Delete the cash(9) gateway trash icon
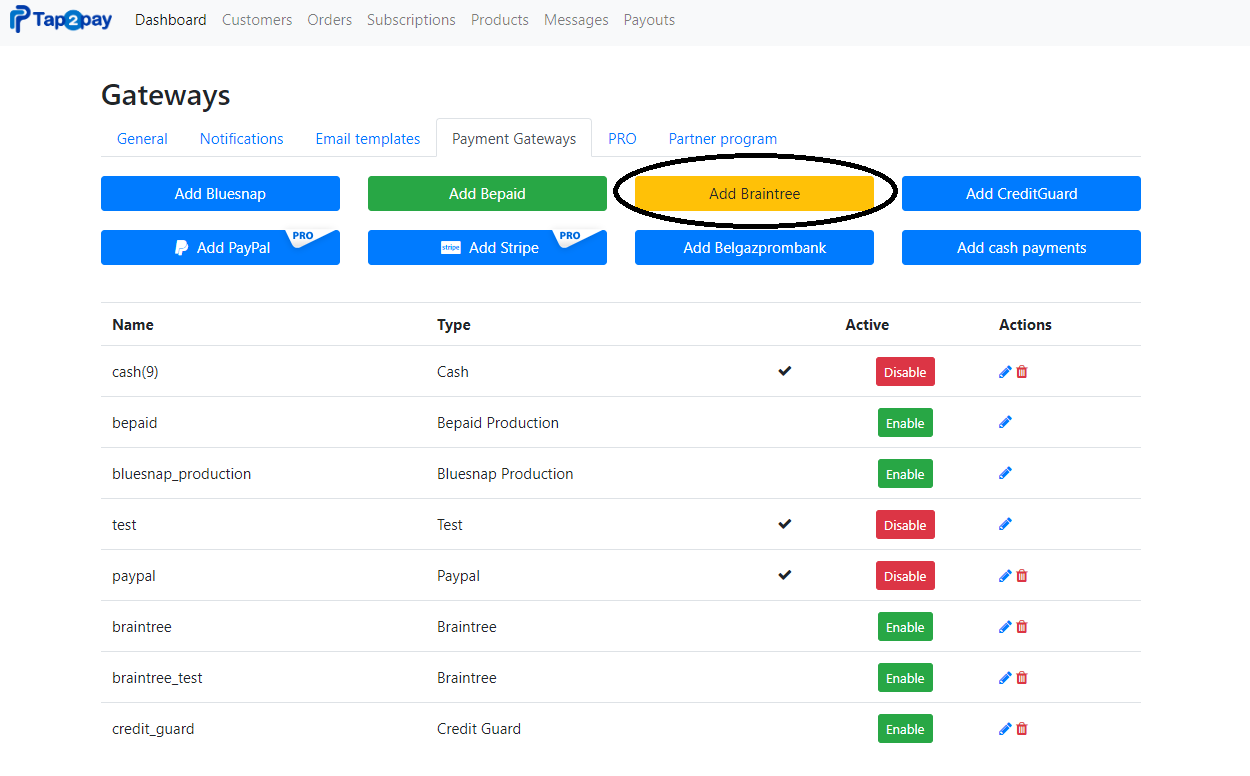The width and height of the screenshot is (1250, 776). (1022, 372)
